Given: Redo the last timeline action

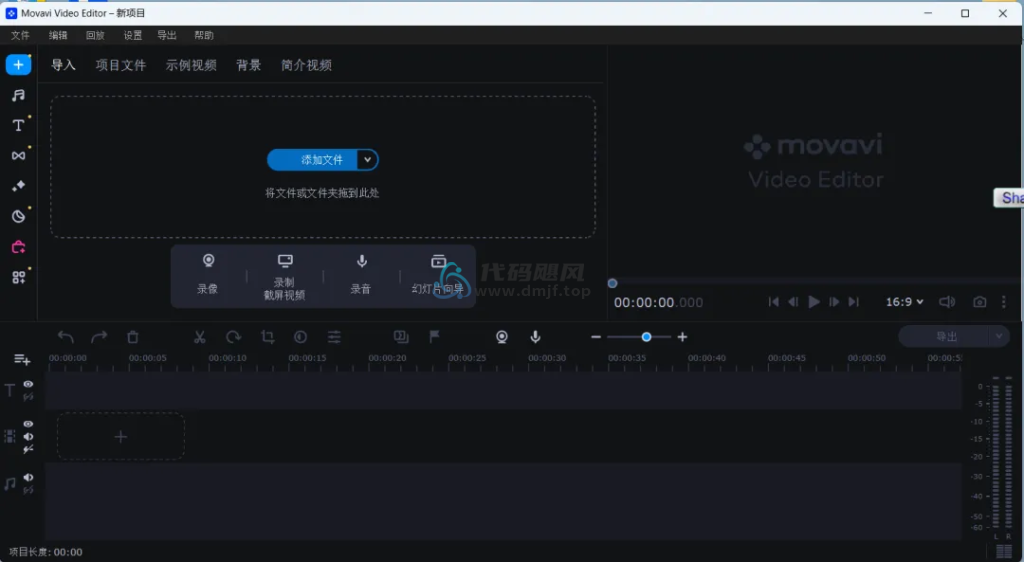Looking at the screenshot, I should 99,337.
